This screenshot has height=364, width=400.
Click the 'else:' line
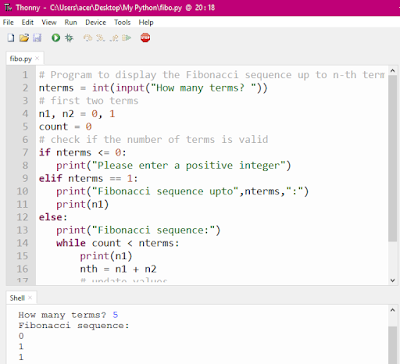(53, 217)
